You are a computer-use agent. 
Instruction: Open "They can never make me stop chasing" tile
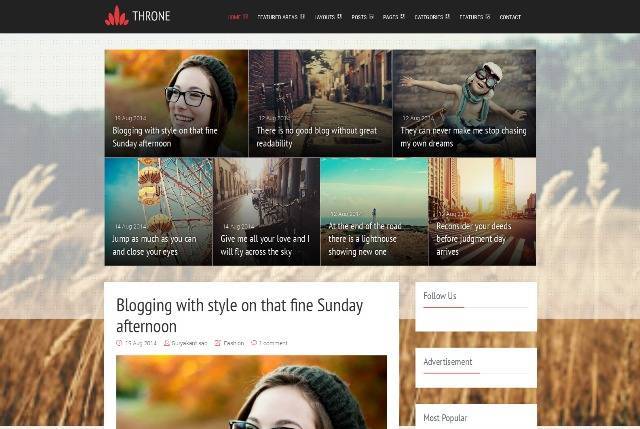point(464,103)
